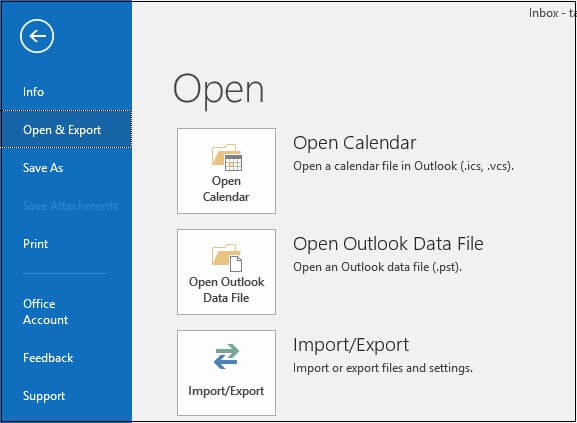577x423 pixels.
Task: Click the Import/Export heading text
Action: 351,345
